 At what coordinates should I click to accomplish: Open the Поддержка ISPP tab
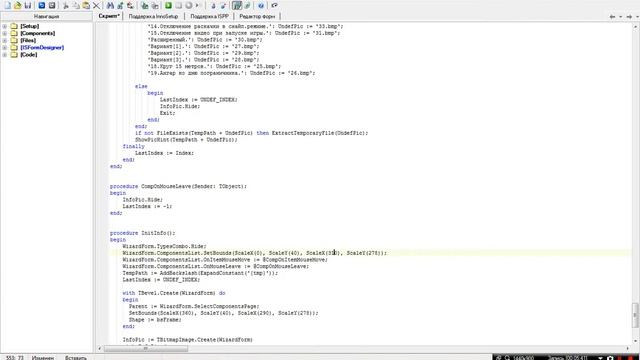(x=209, y=16)
